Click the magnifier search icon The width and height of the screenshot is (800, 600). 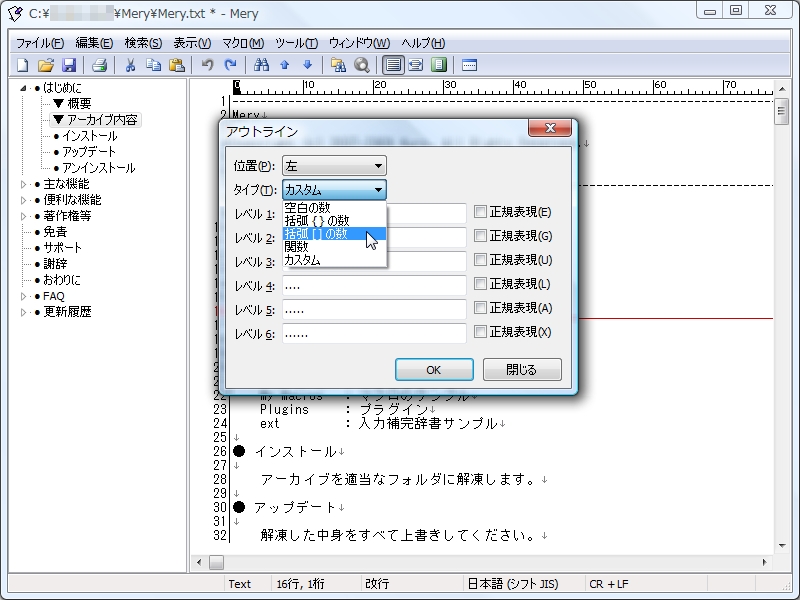[362, 65]
